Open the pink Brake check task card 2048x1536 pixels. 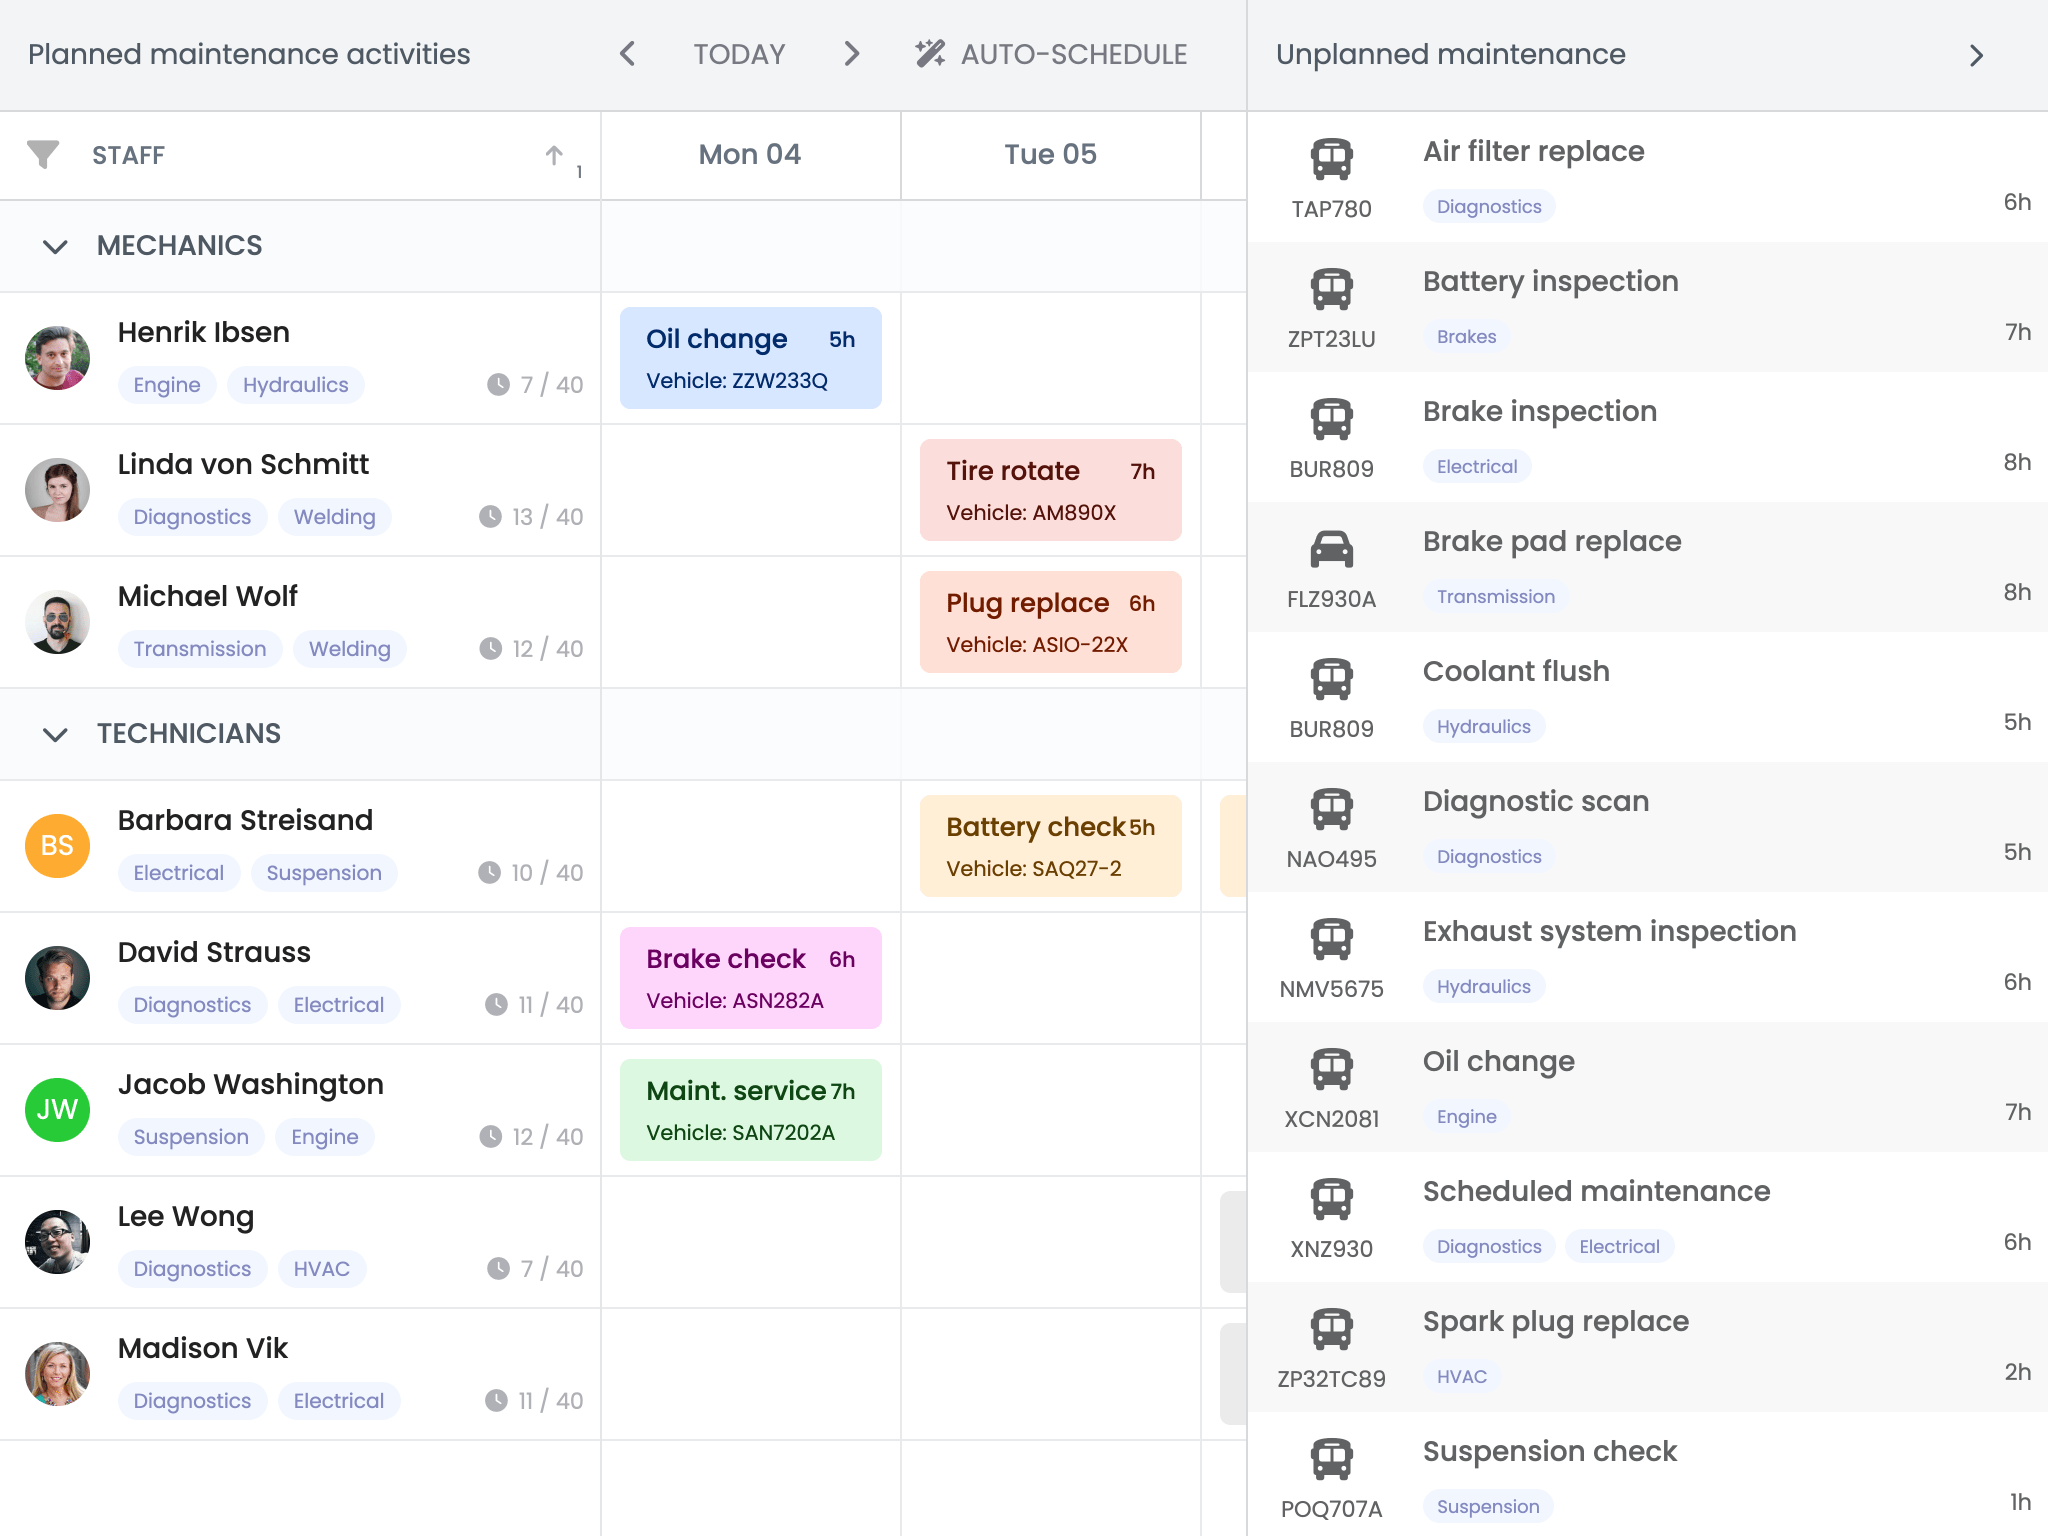(x=751, y=978)
